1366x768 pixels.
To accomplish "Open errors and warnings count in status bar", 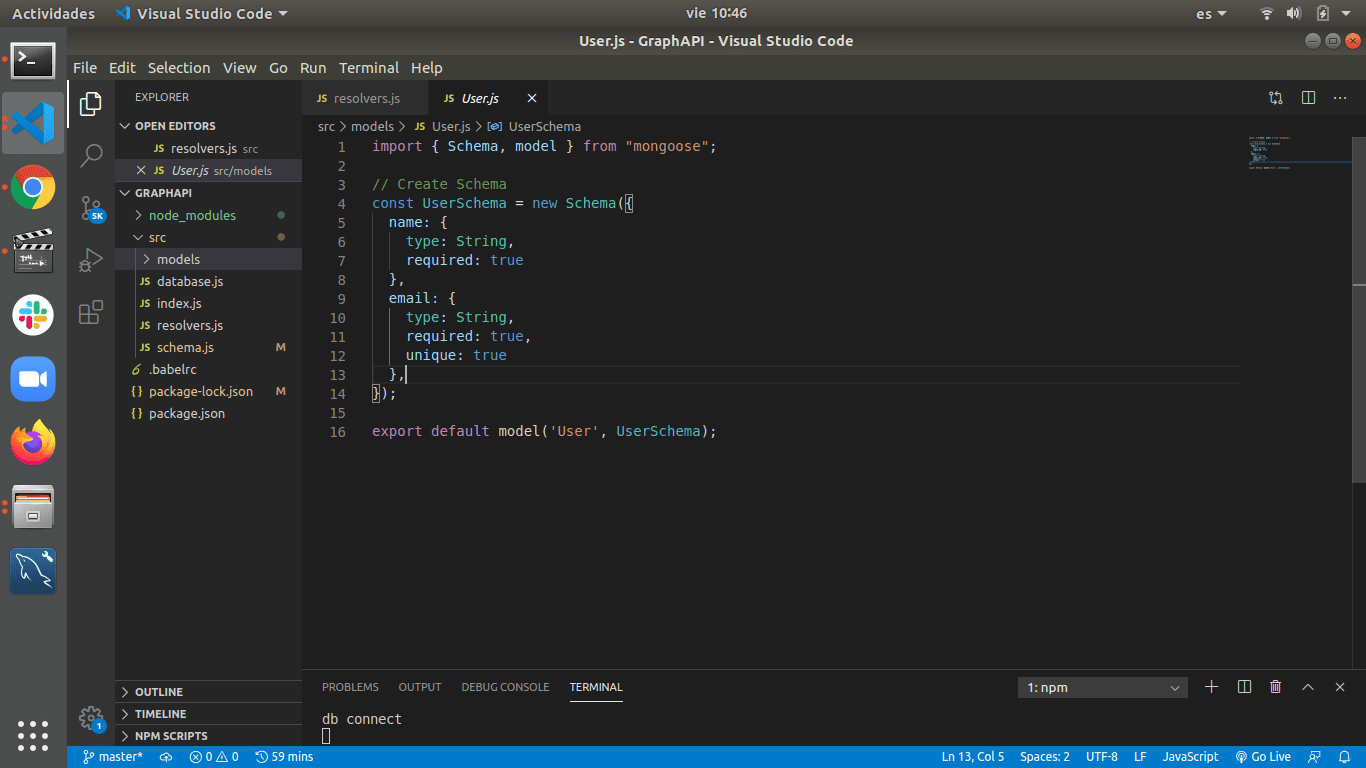I will (214, 757).
